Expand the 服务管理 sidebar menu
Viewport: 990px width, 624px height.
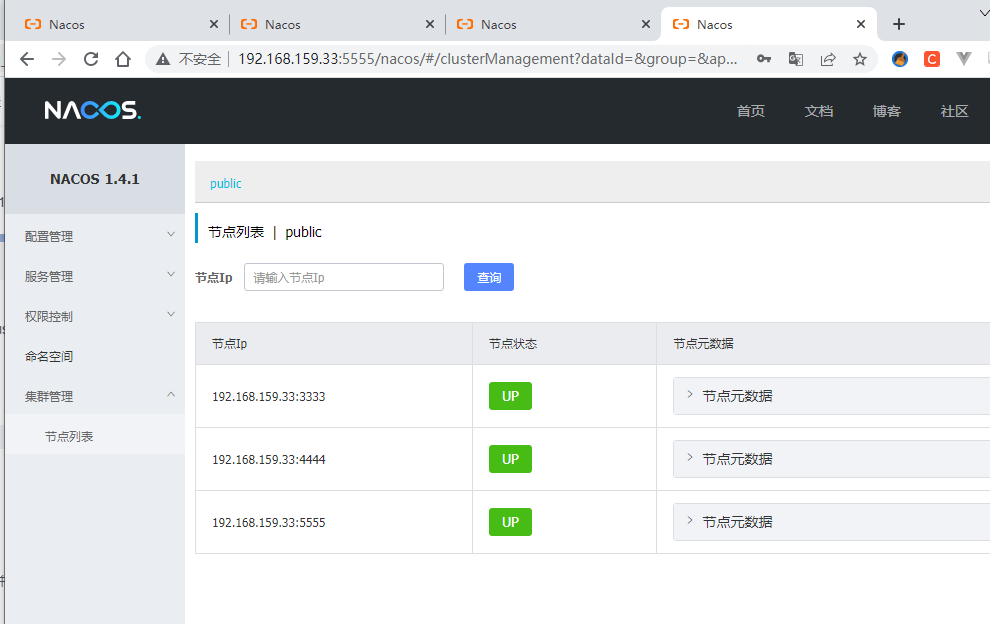pyautogui.click(x=95, y=276)
